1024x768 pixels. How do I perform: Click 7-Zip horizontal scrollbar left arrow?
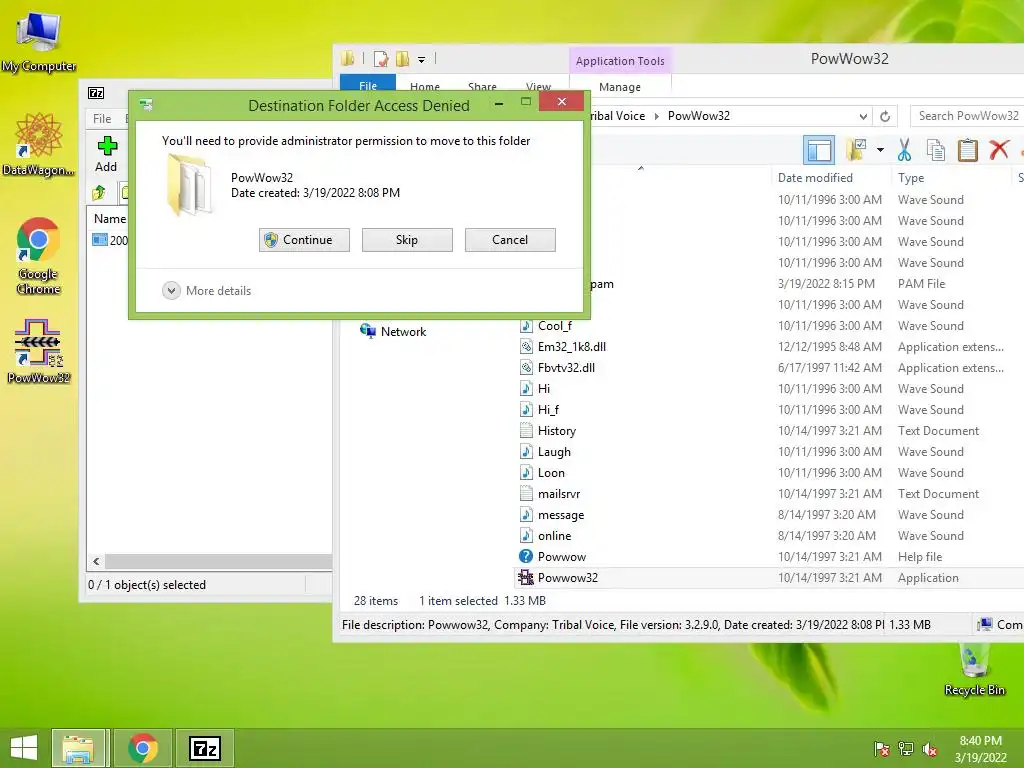pos(97,562)
